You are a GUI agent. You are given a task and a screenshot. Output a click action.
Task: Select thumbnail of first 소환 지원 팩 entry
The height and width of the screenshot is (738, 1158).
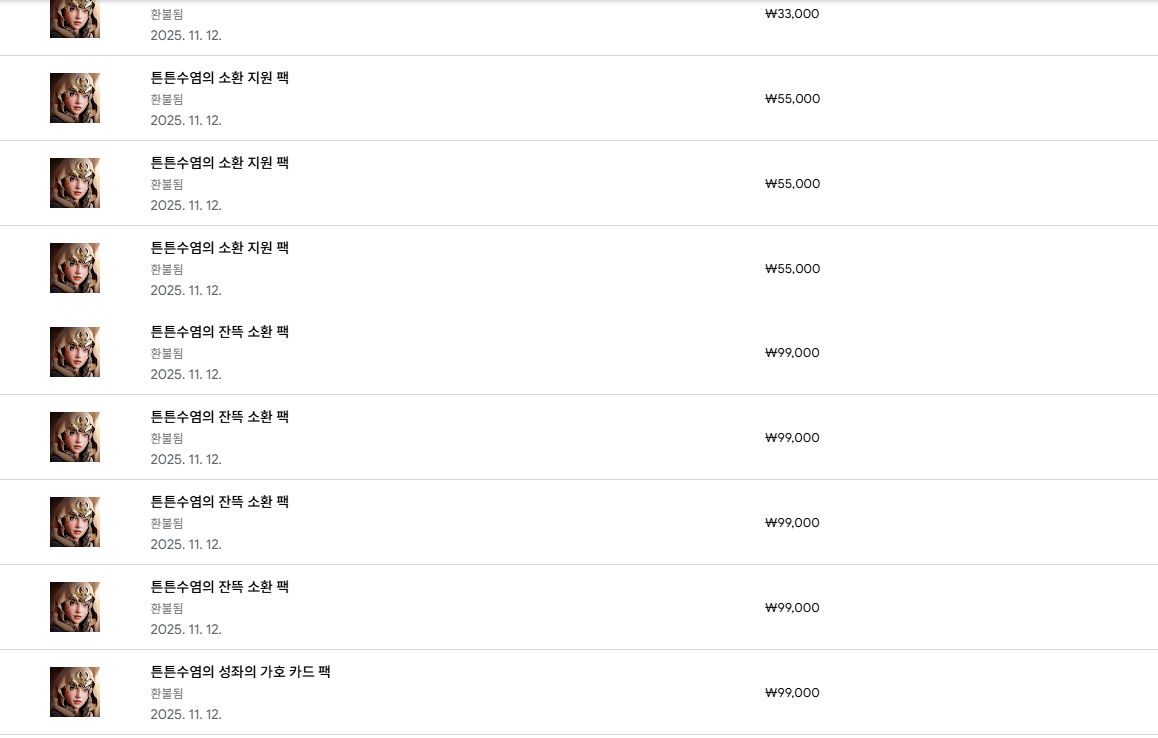tap(75, 98)
